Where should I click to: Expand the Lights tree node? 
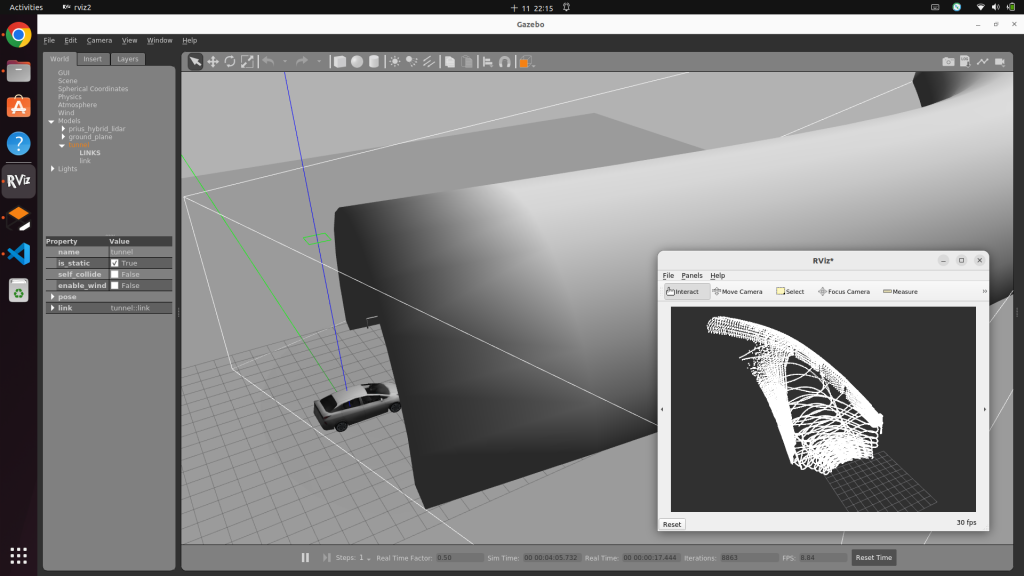53,168
